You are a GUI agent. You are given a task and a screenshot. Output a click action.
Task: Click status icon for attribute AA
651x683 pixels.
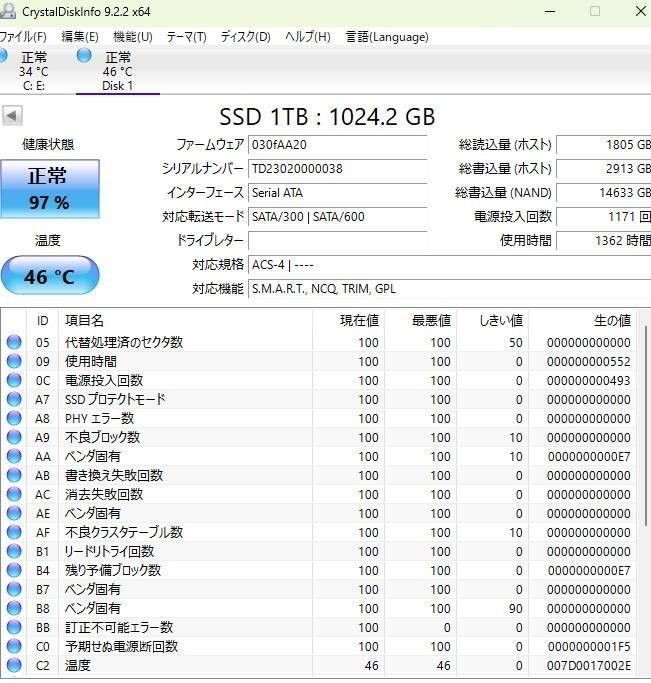14,456
